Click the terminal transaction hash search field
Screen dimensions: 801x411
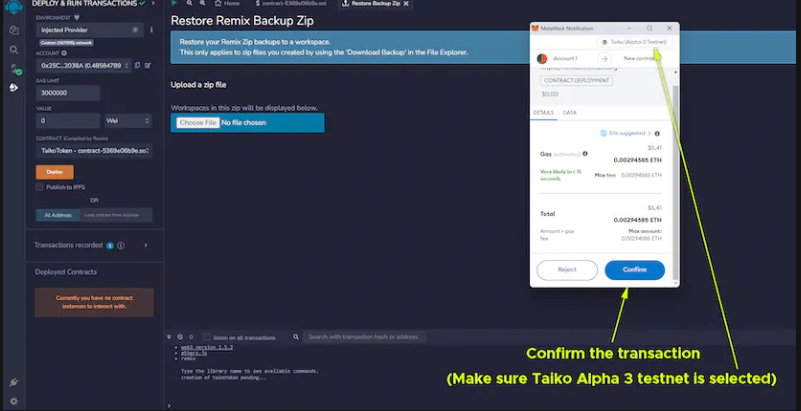364,337
